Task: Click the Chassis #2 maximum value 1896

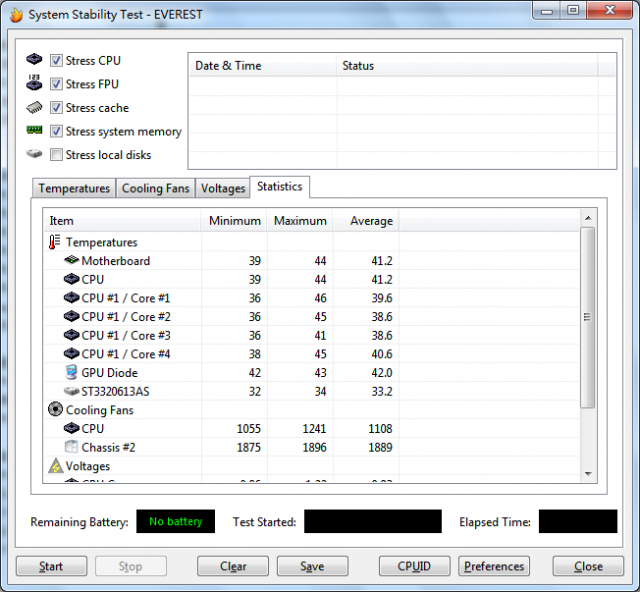Action: (314, 447)
